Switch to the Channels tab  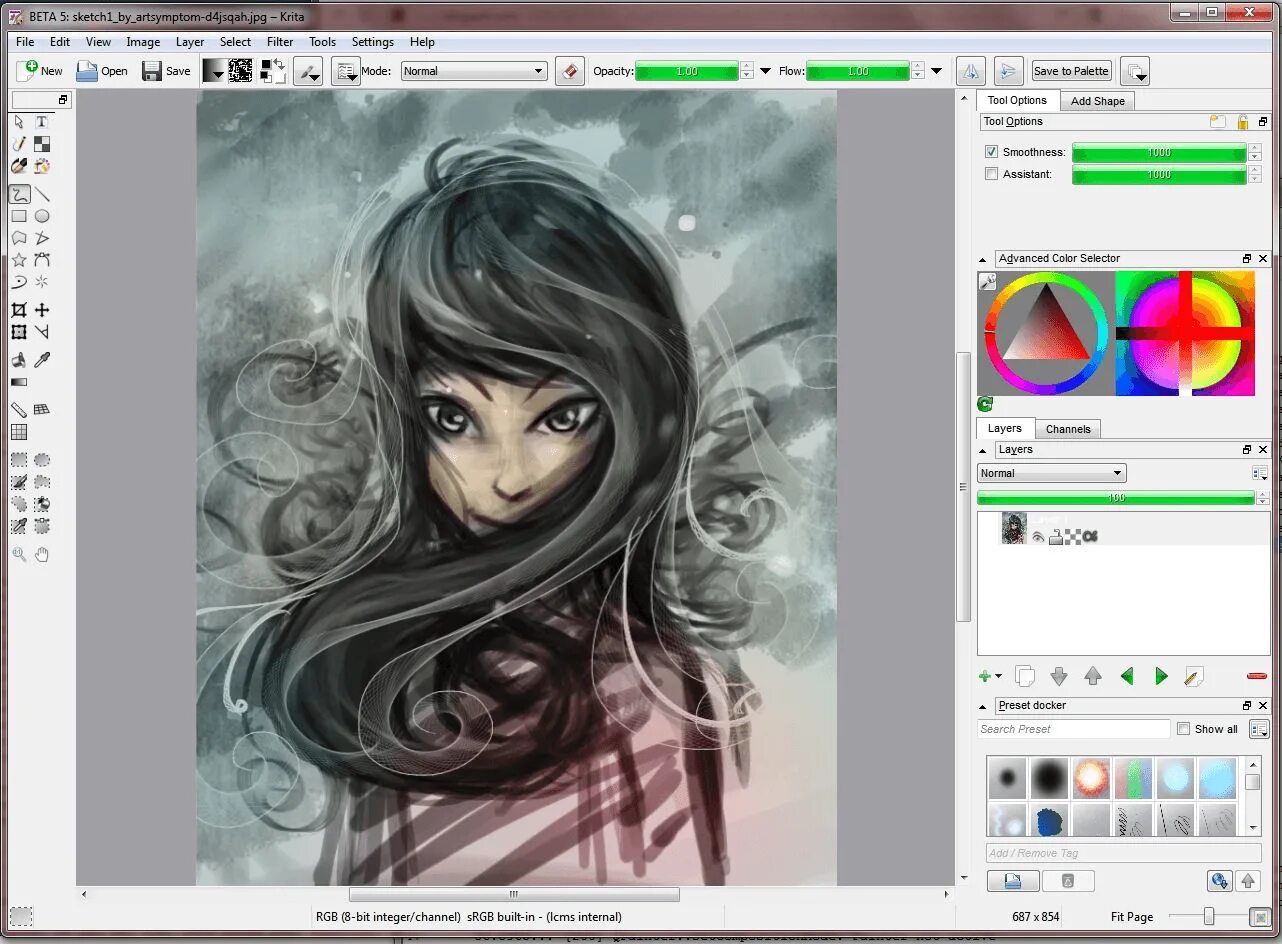[x=1068, y=429]
